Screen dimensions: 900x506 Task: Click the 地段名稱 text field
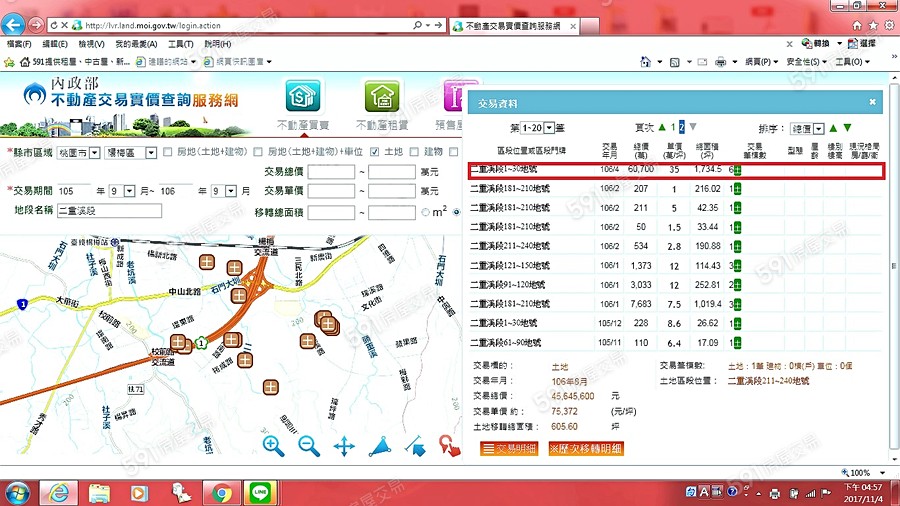pos(109,211)
